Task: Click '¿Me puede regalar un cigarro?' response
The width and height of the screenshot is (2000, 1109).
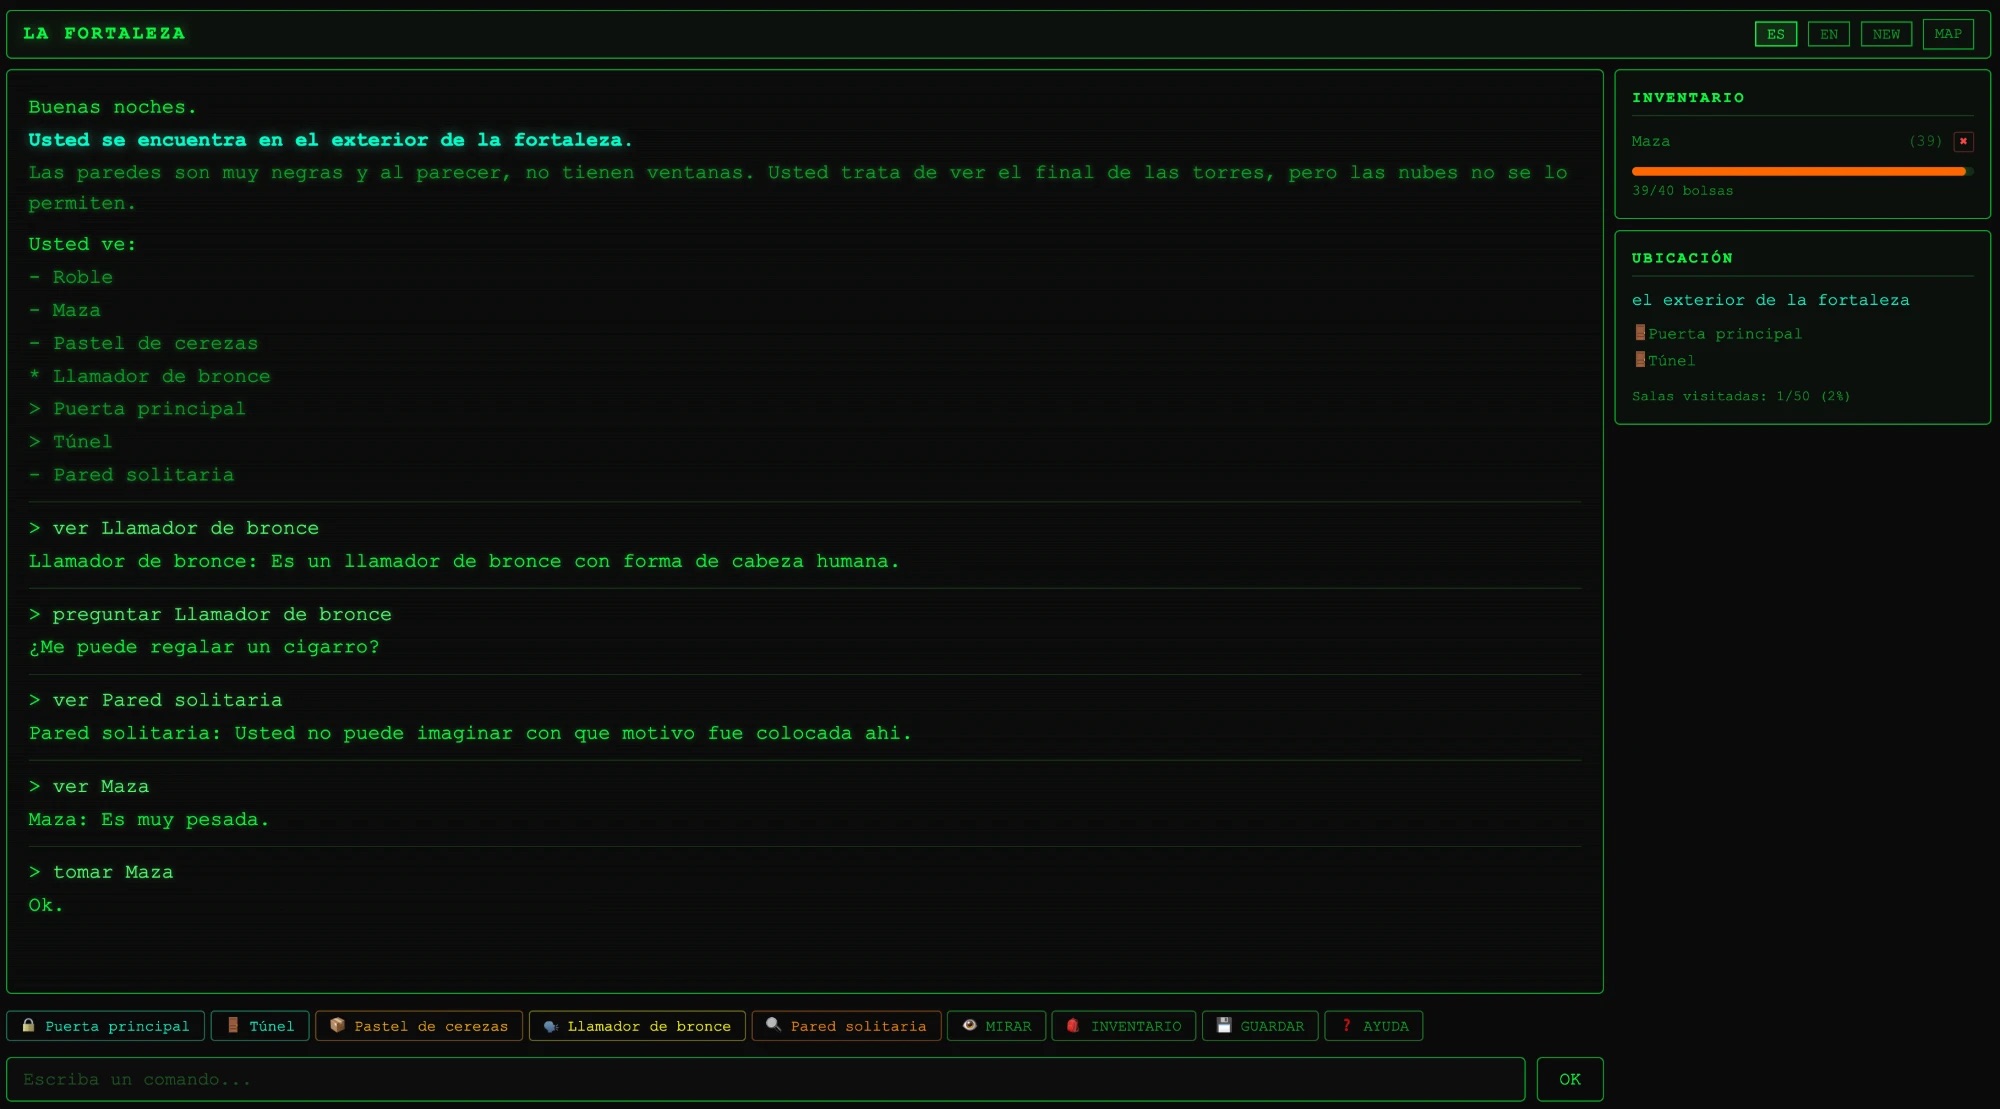Action: point(204,647)
